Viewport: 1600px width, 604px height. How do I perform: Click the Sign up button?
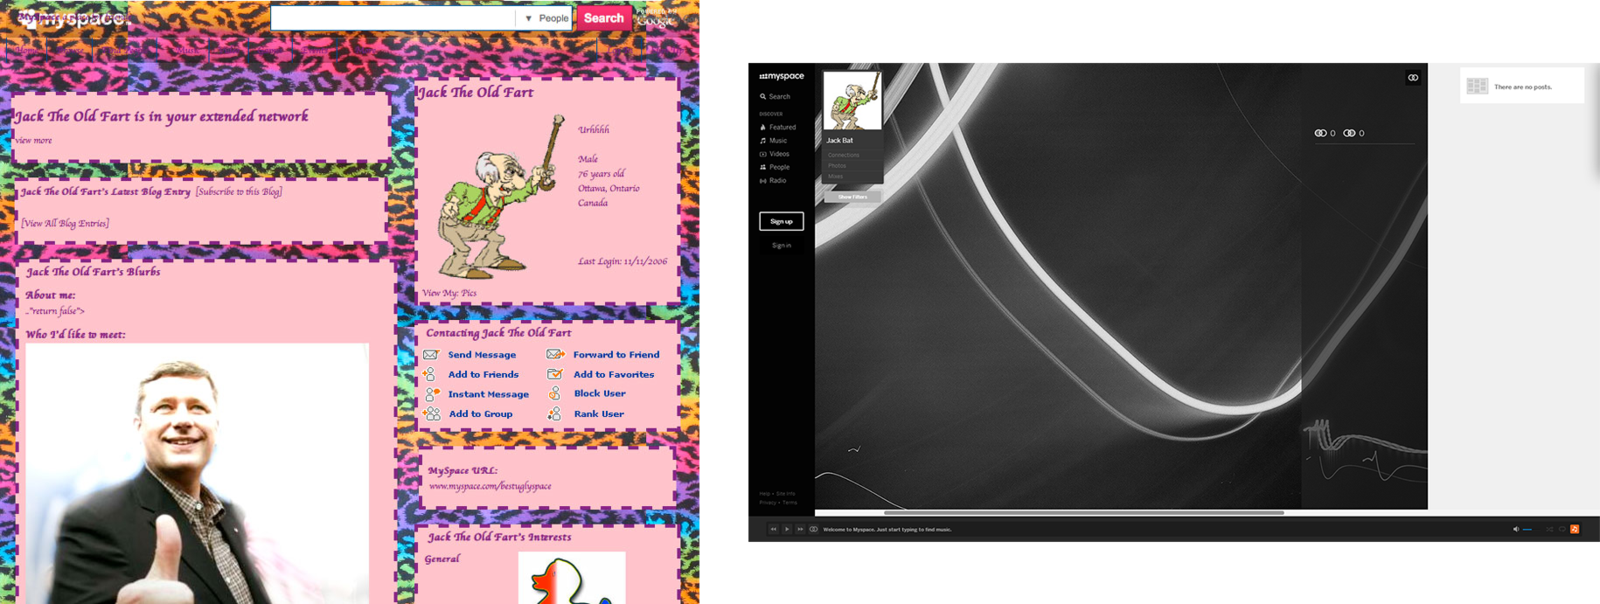pos(781,221)
